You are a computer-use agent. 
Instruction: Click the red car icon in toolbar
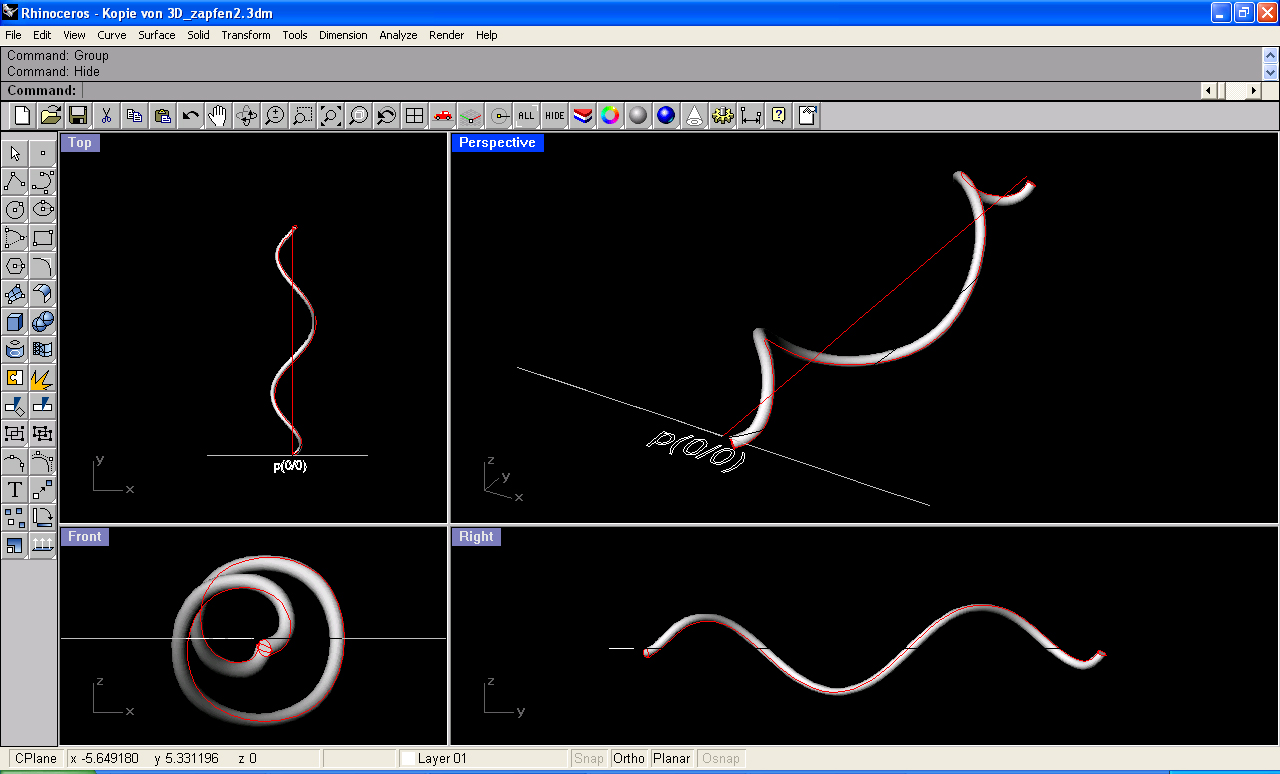tap(442, 116)
